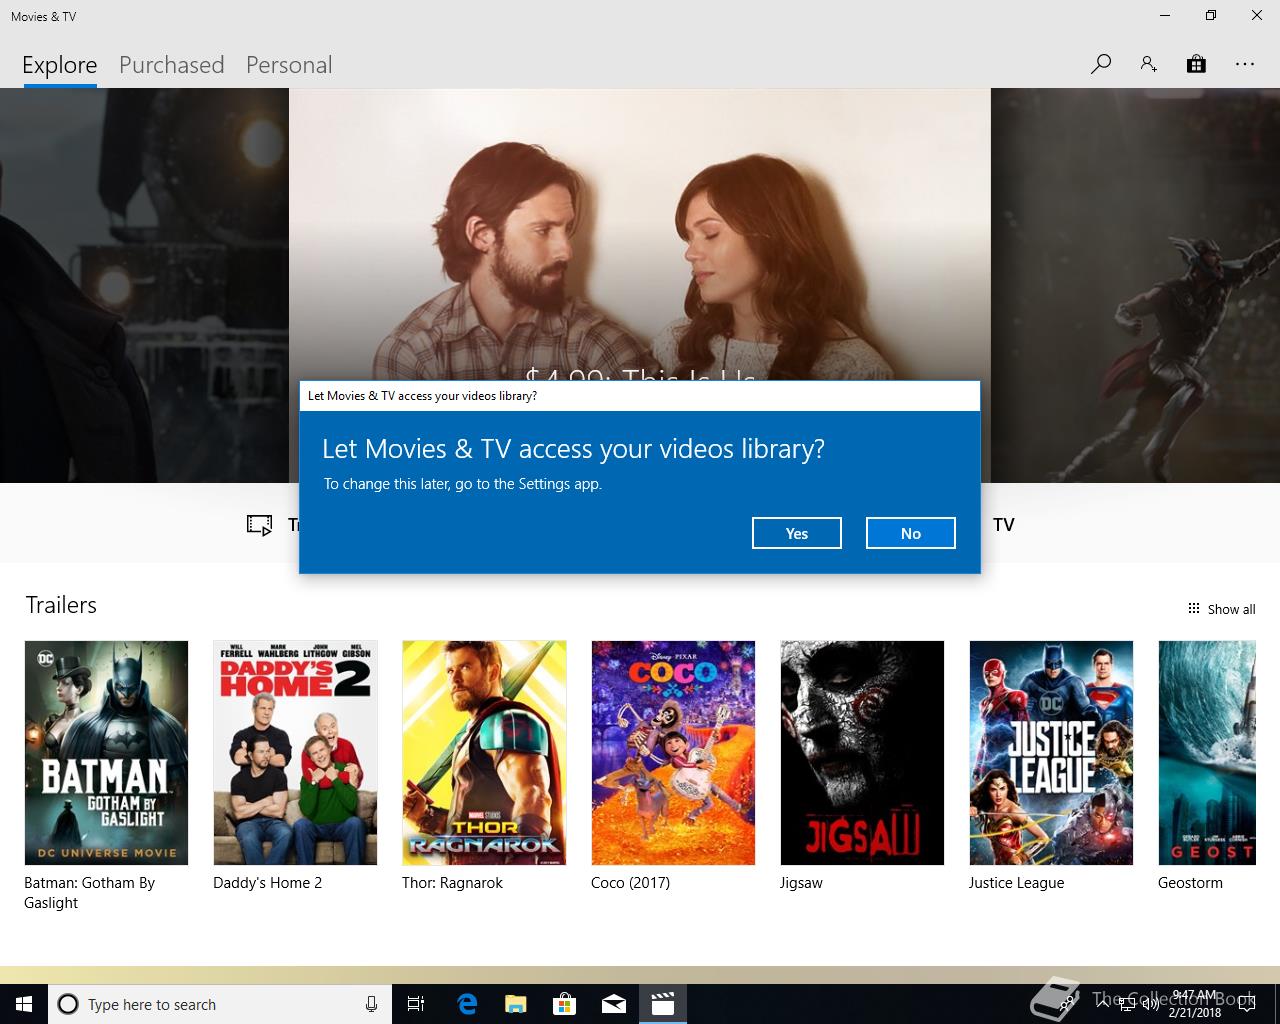Open File Explorer from the taskbar
This screenshot has height=1024, width=1280.
pos(515,1004)
